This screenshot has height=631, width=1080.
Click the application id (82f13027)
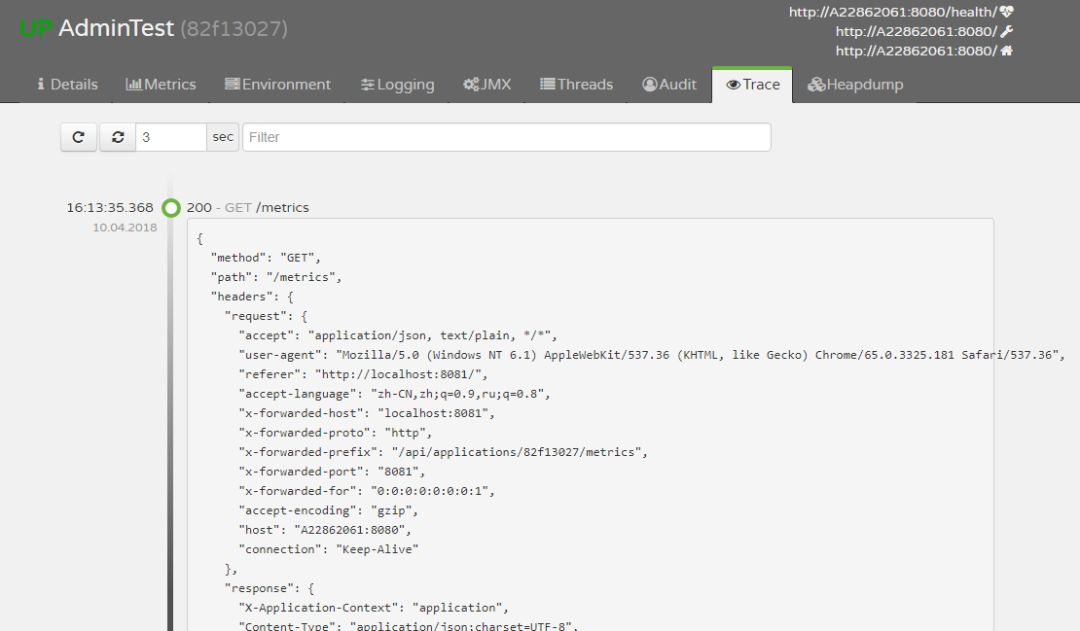click(234, 29)
